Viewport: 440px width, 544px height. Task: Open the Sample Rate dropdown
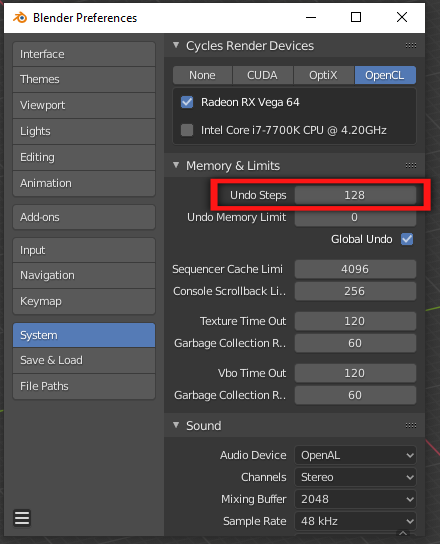tap(355, 521)
